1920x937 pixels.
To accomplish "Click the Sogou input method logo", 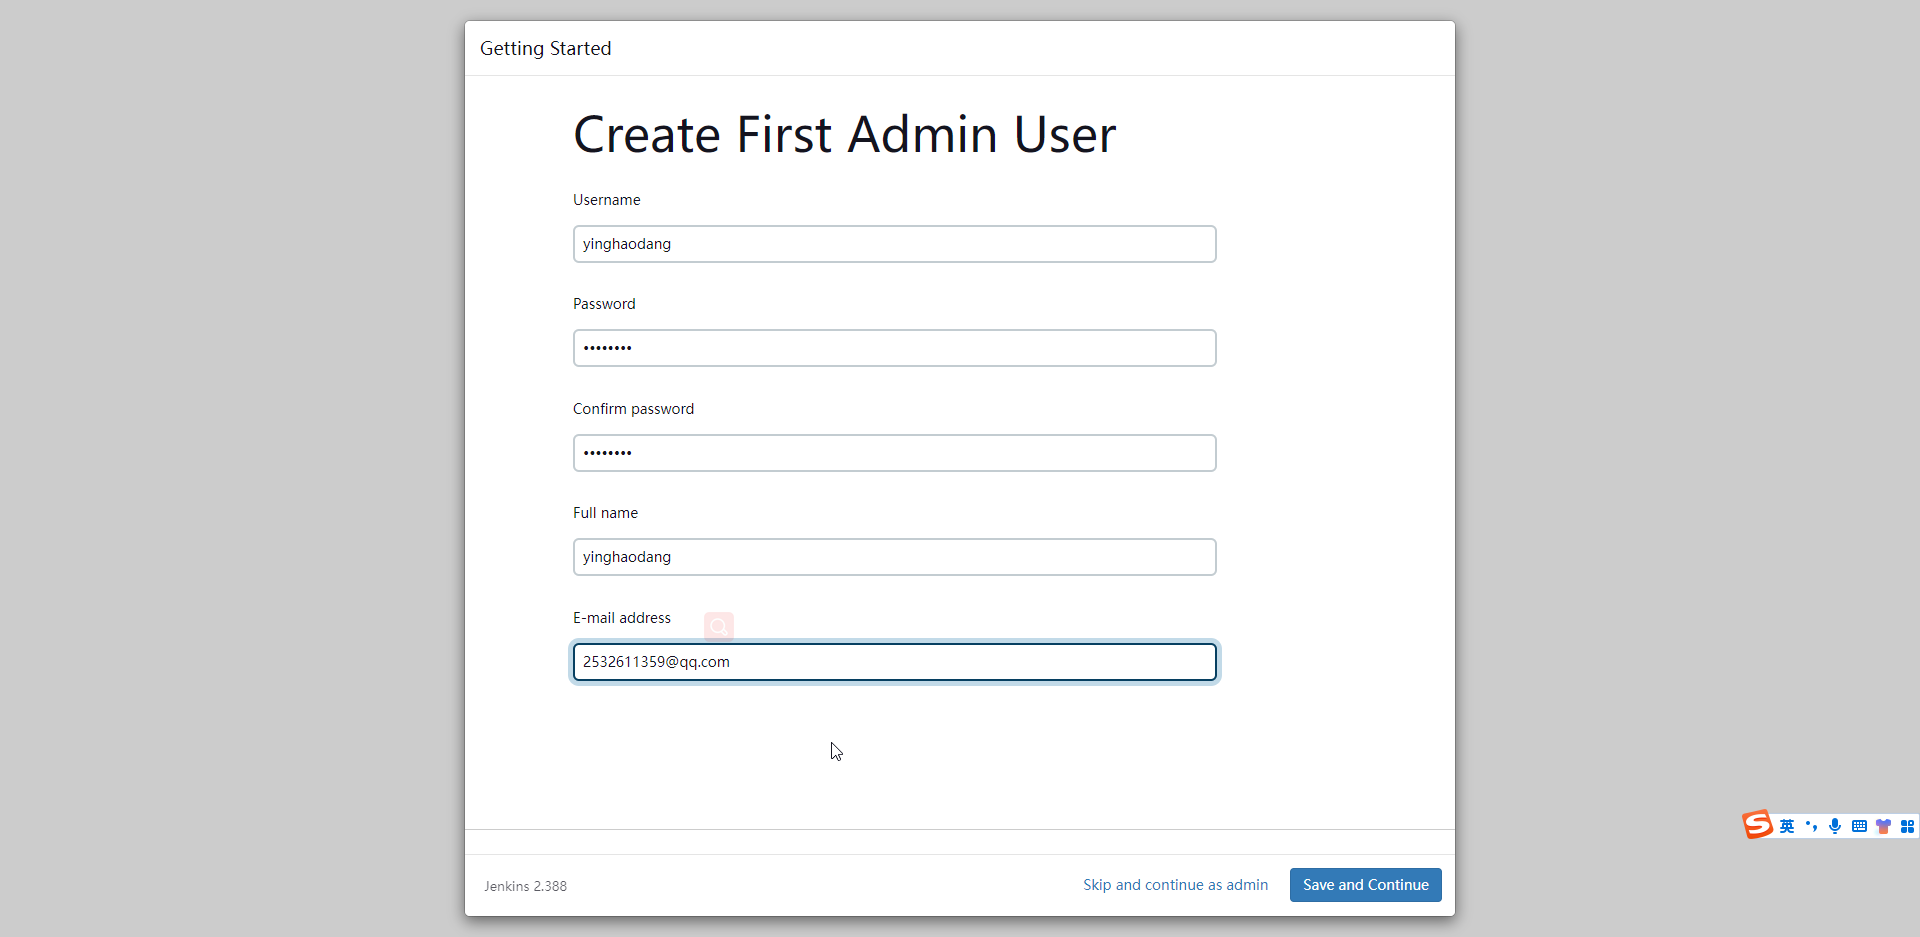I will point(1757,825).
